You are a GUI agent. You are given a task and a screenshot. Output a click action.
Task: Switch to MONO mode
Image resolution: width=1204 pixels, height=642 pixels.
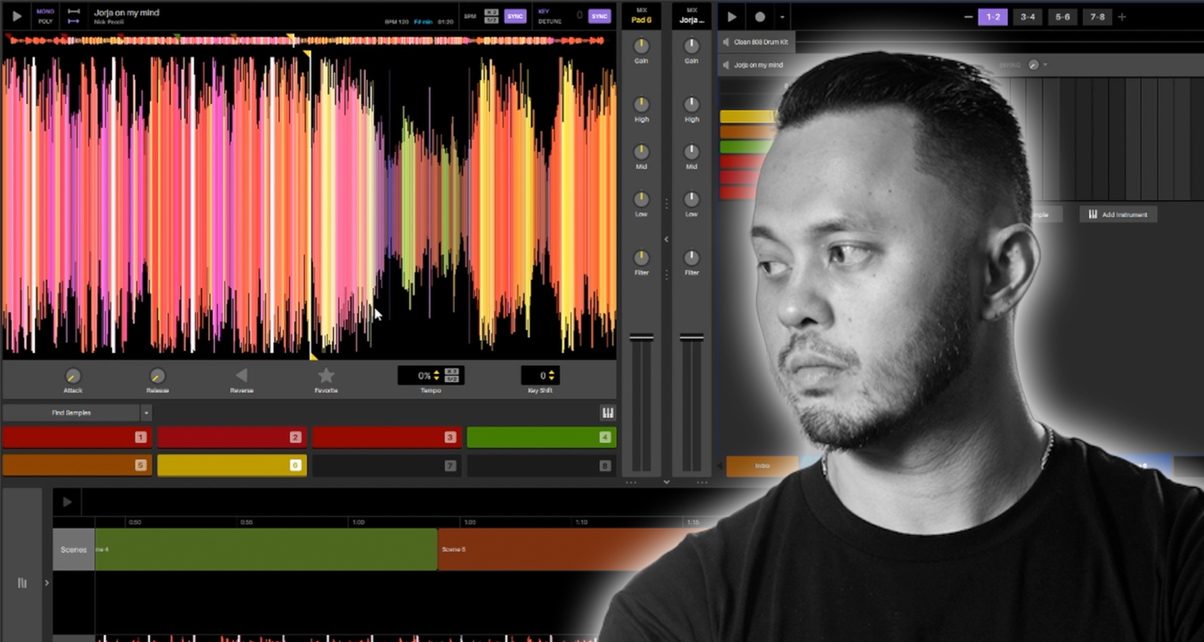[45, 12]
